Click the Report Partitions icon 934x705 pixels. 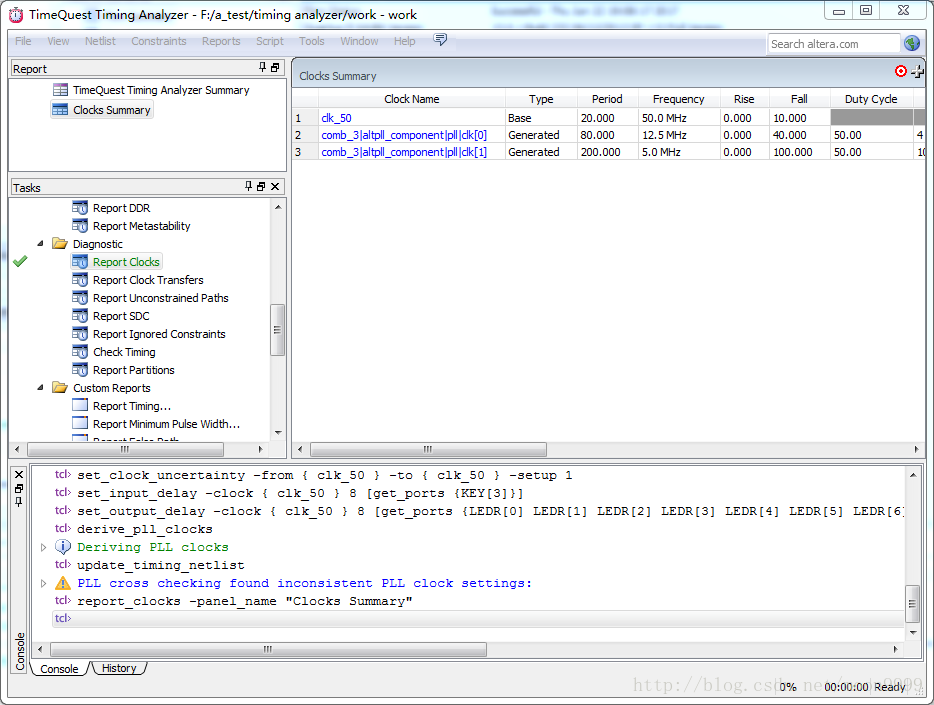(80, 370)
